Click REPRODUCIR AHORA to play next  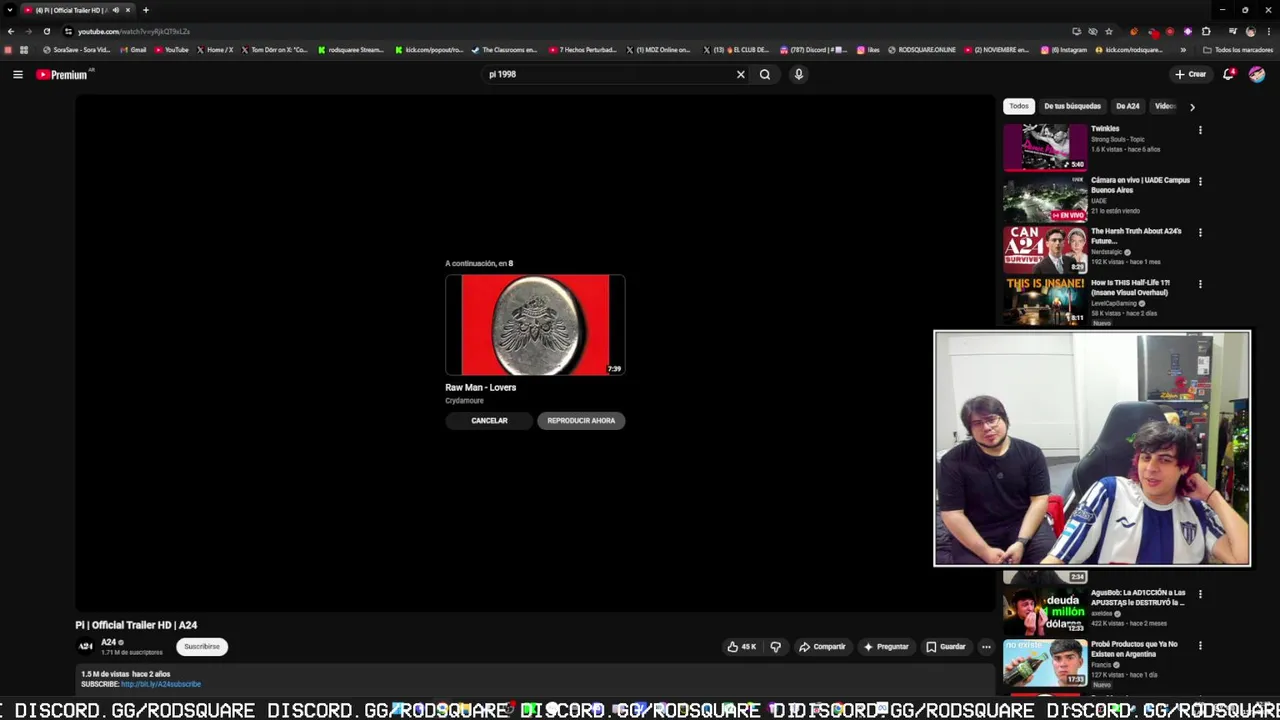point(581,421)
